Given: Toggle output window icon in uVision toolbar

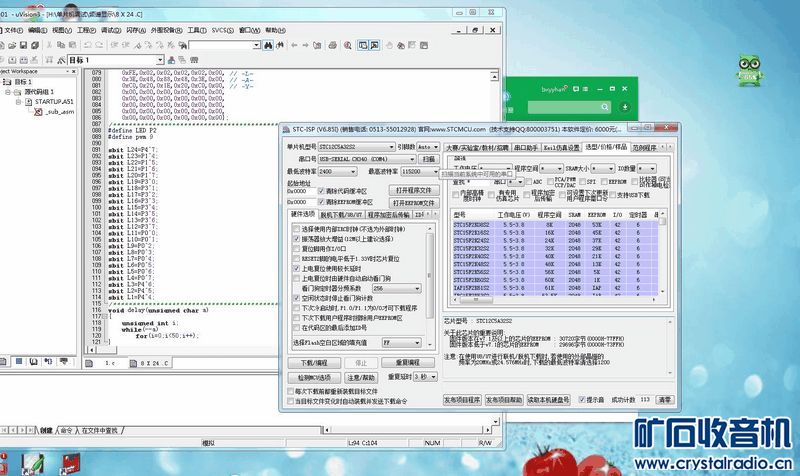Looking at the screenshot, I should [374, 45].
